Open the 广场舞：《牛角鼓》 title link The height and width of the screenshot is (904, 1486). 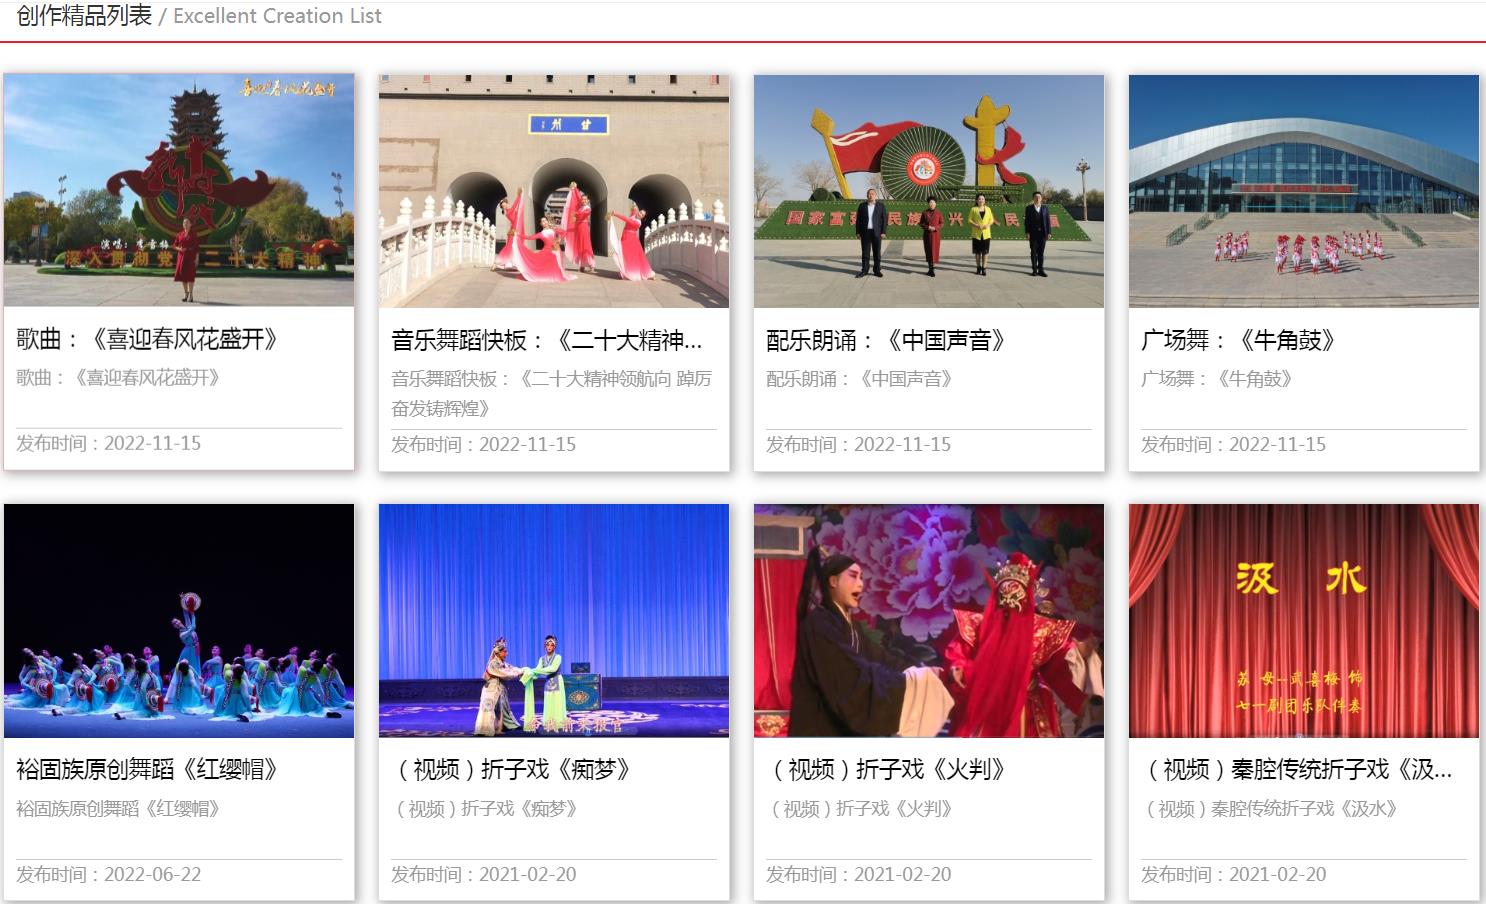pyautogui.click(x=1238, y=341)
